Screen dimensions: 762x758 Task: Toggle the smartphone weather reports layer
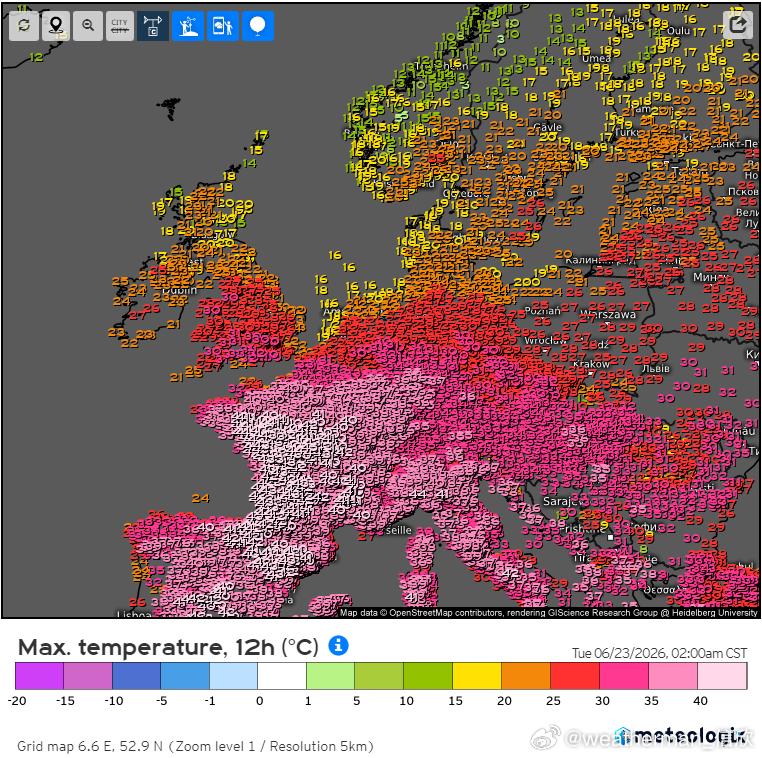pyautogui.click(x=223, y=26)
